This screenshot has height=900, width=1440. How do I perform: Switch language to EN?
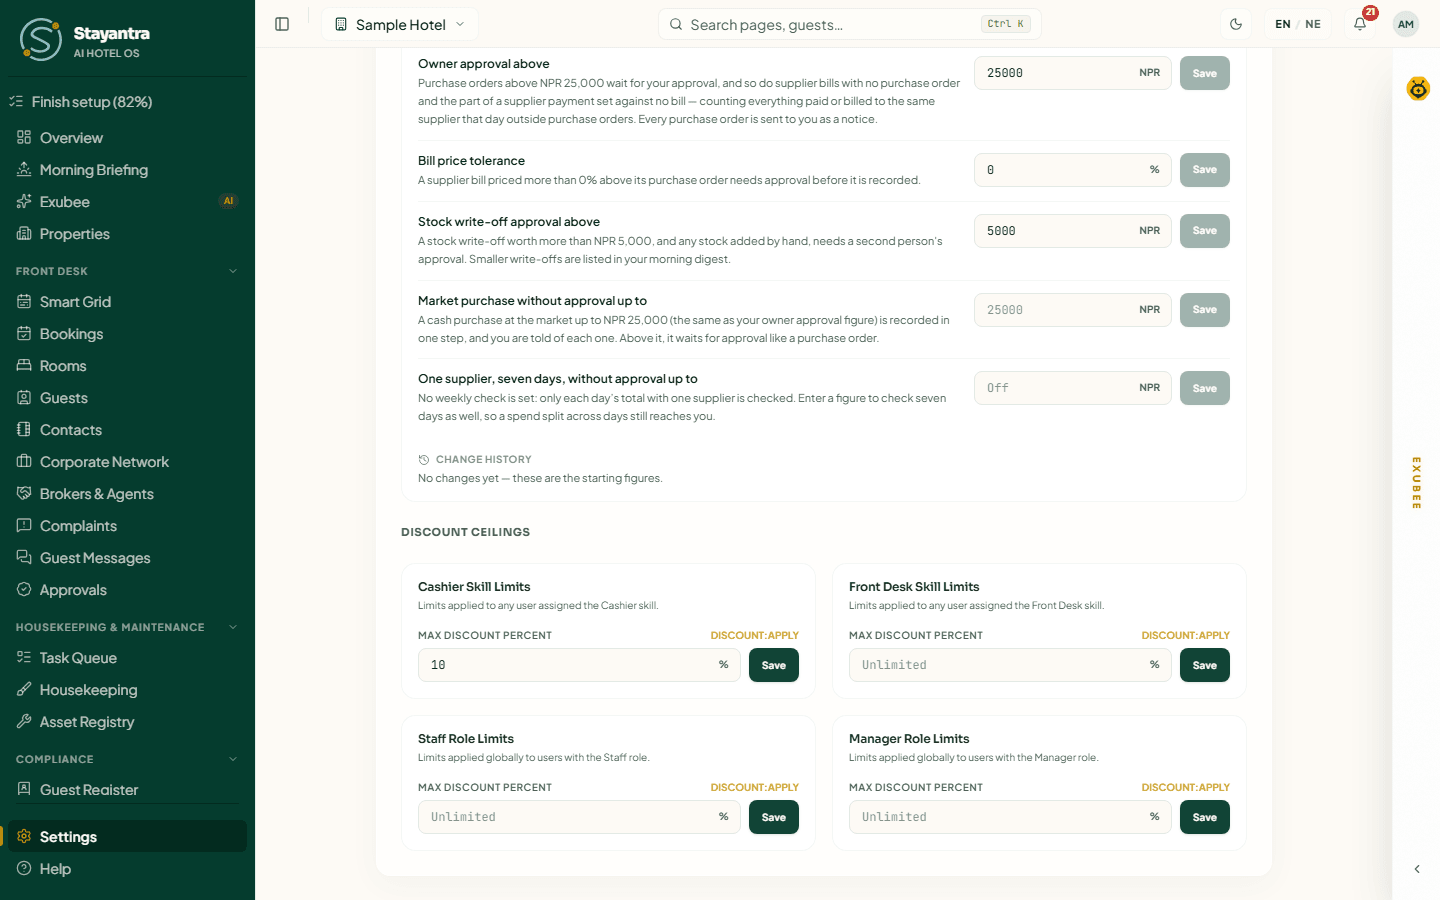point(1283,24)
